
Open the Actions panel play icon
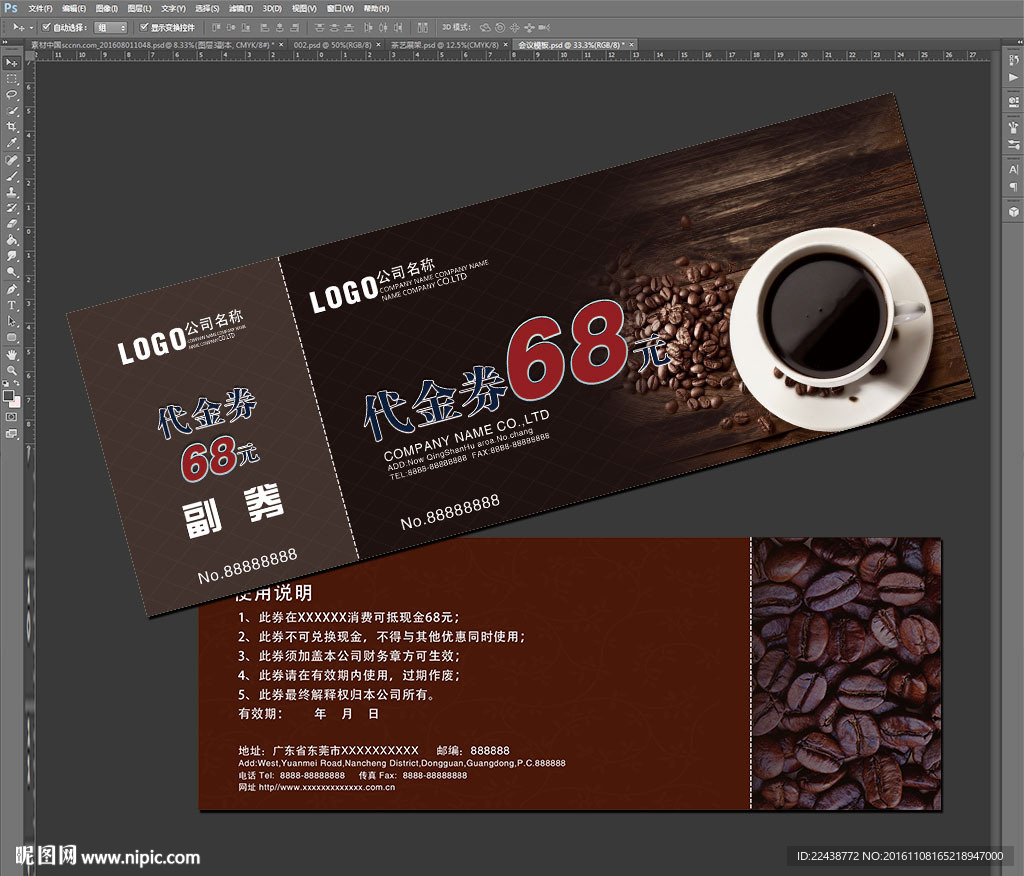pyautogui.click(x=1014, y=78)
